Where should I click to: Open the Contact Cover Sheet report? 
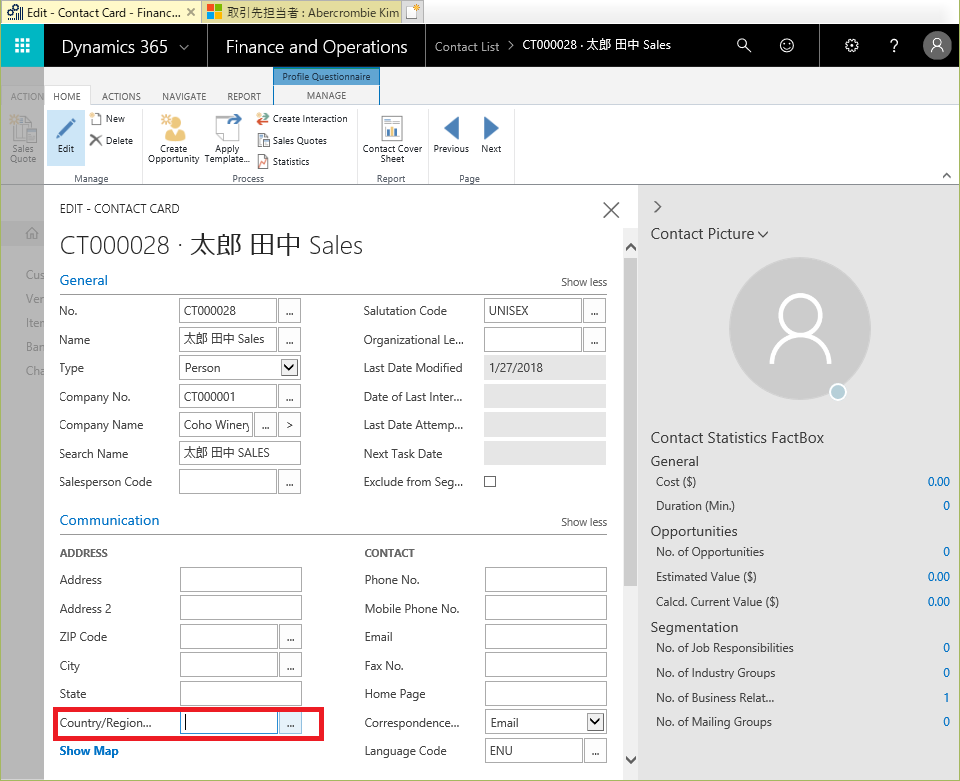click(392, 139)
